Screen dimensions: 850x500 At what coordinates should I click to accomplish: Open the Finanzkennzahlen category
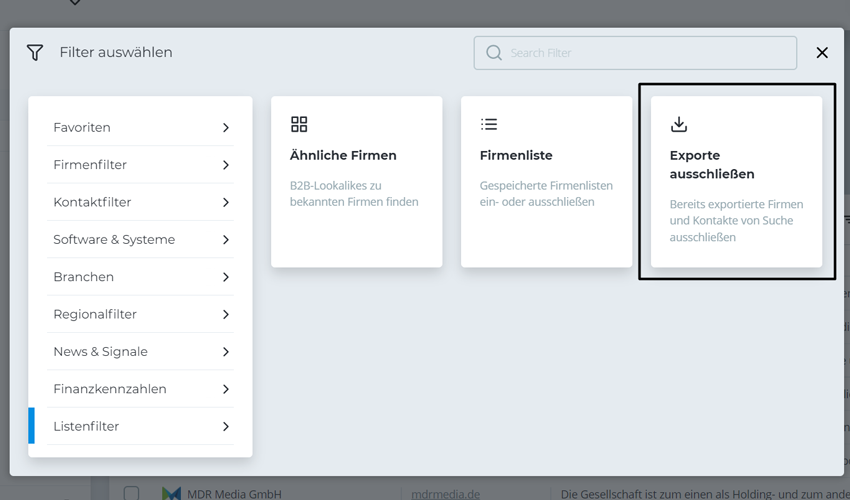point(110,389)
